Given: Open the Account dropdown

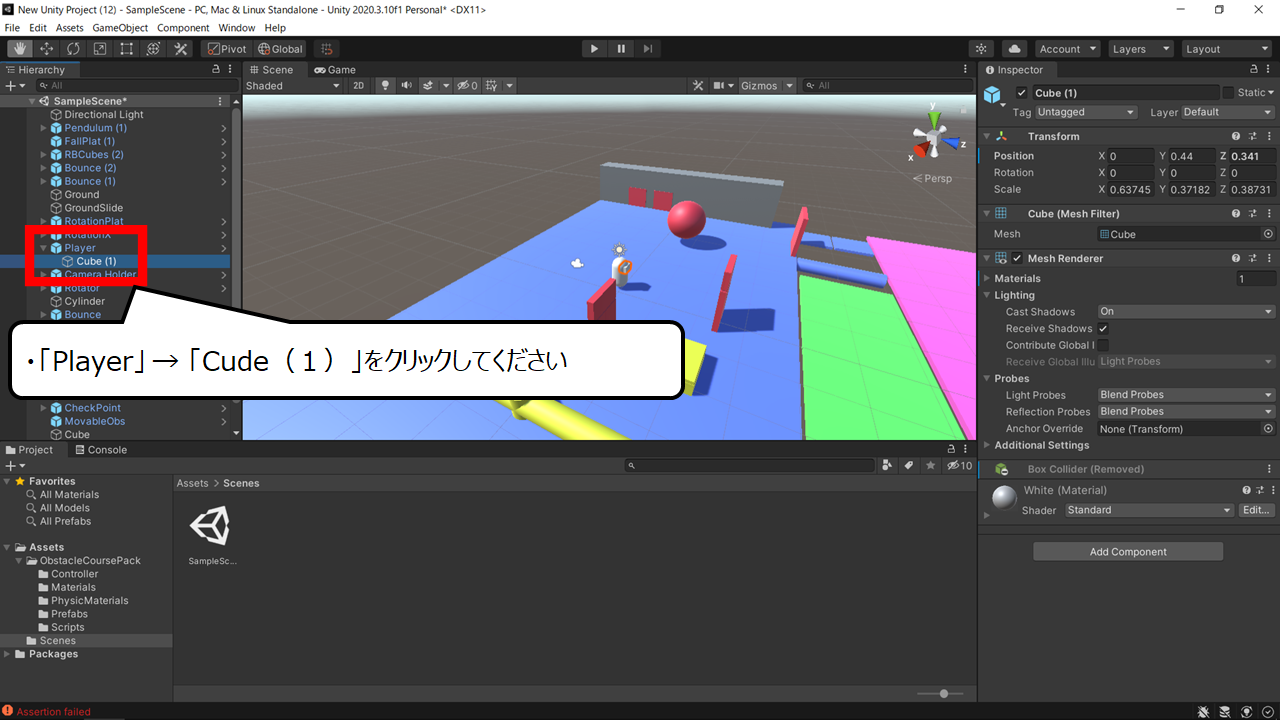Looking at the screenshot, I should tap(1067, 49).
